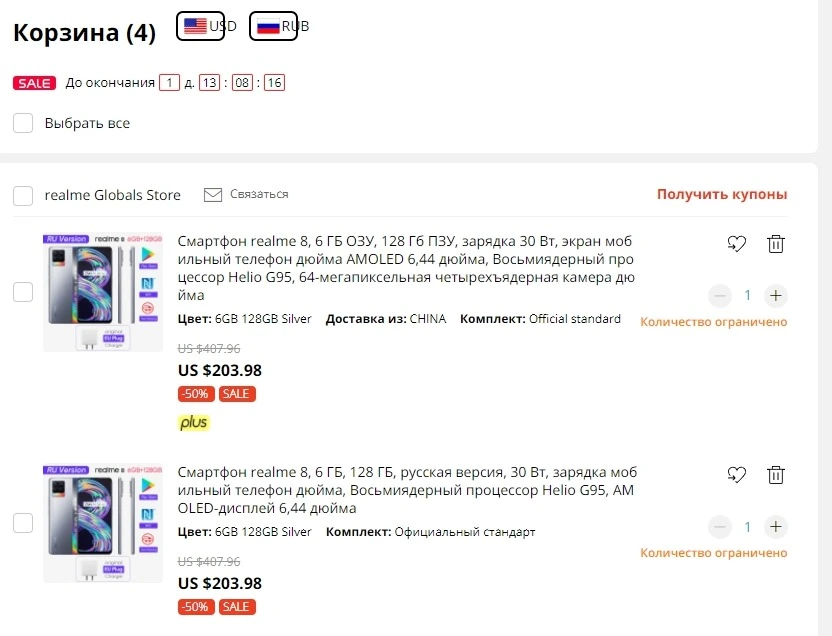Click the yellow plus badge
This screenshot has width=832, height=636.
pos(194,423)
